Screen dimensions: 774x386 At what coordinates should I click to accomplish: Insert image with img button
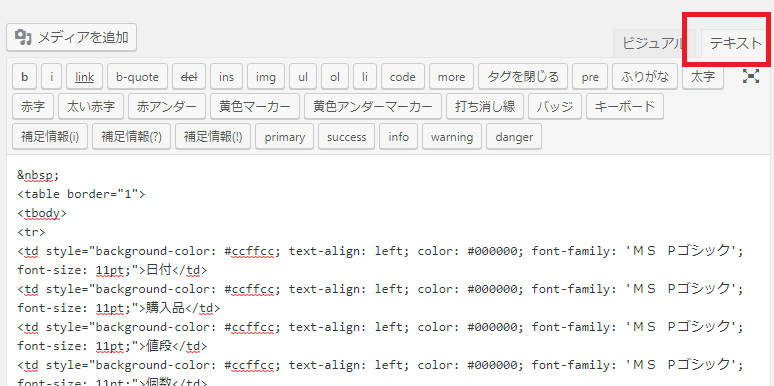point(266,77)
